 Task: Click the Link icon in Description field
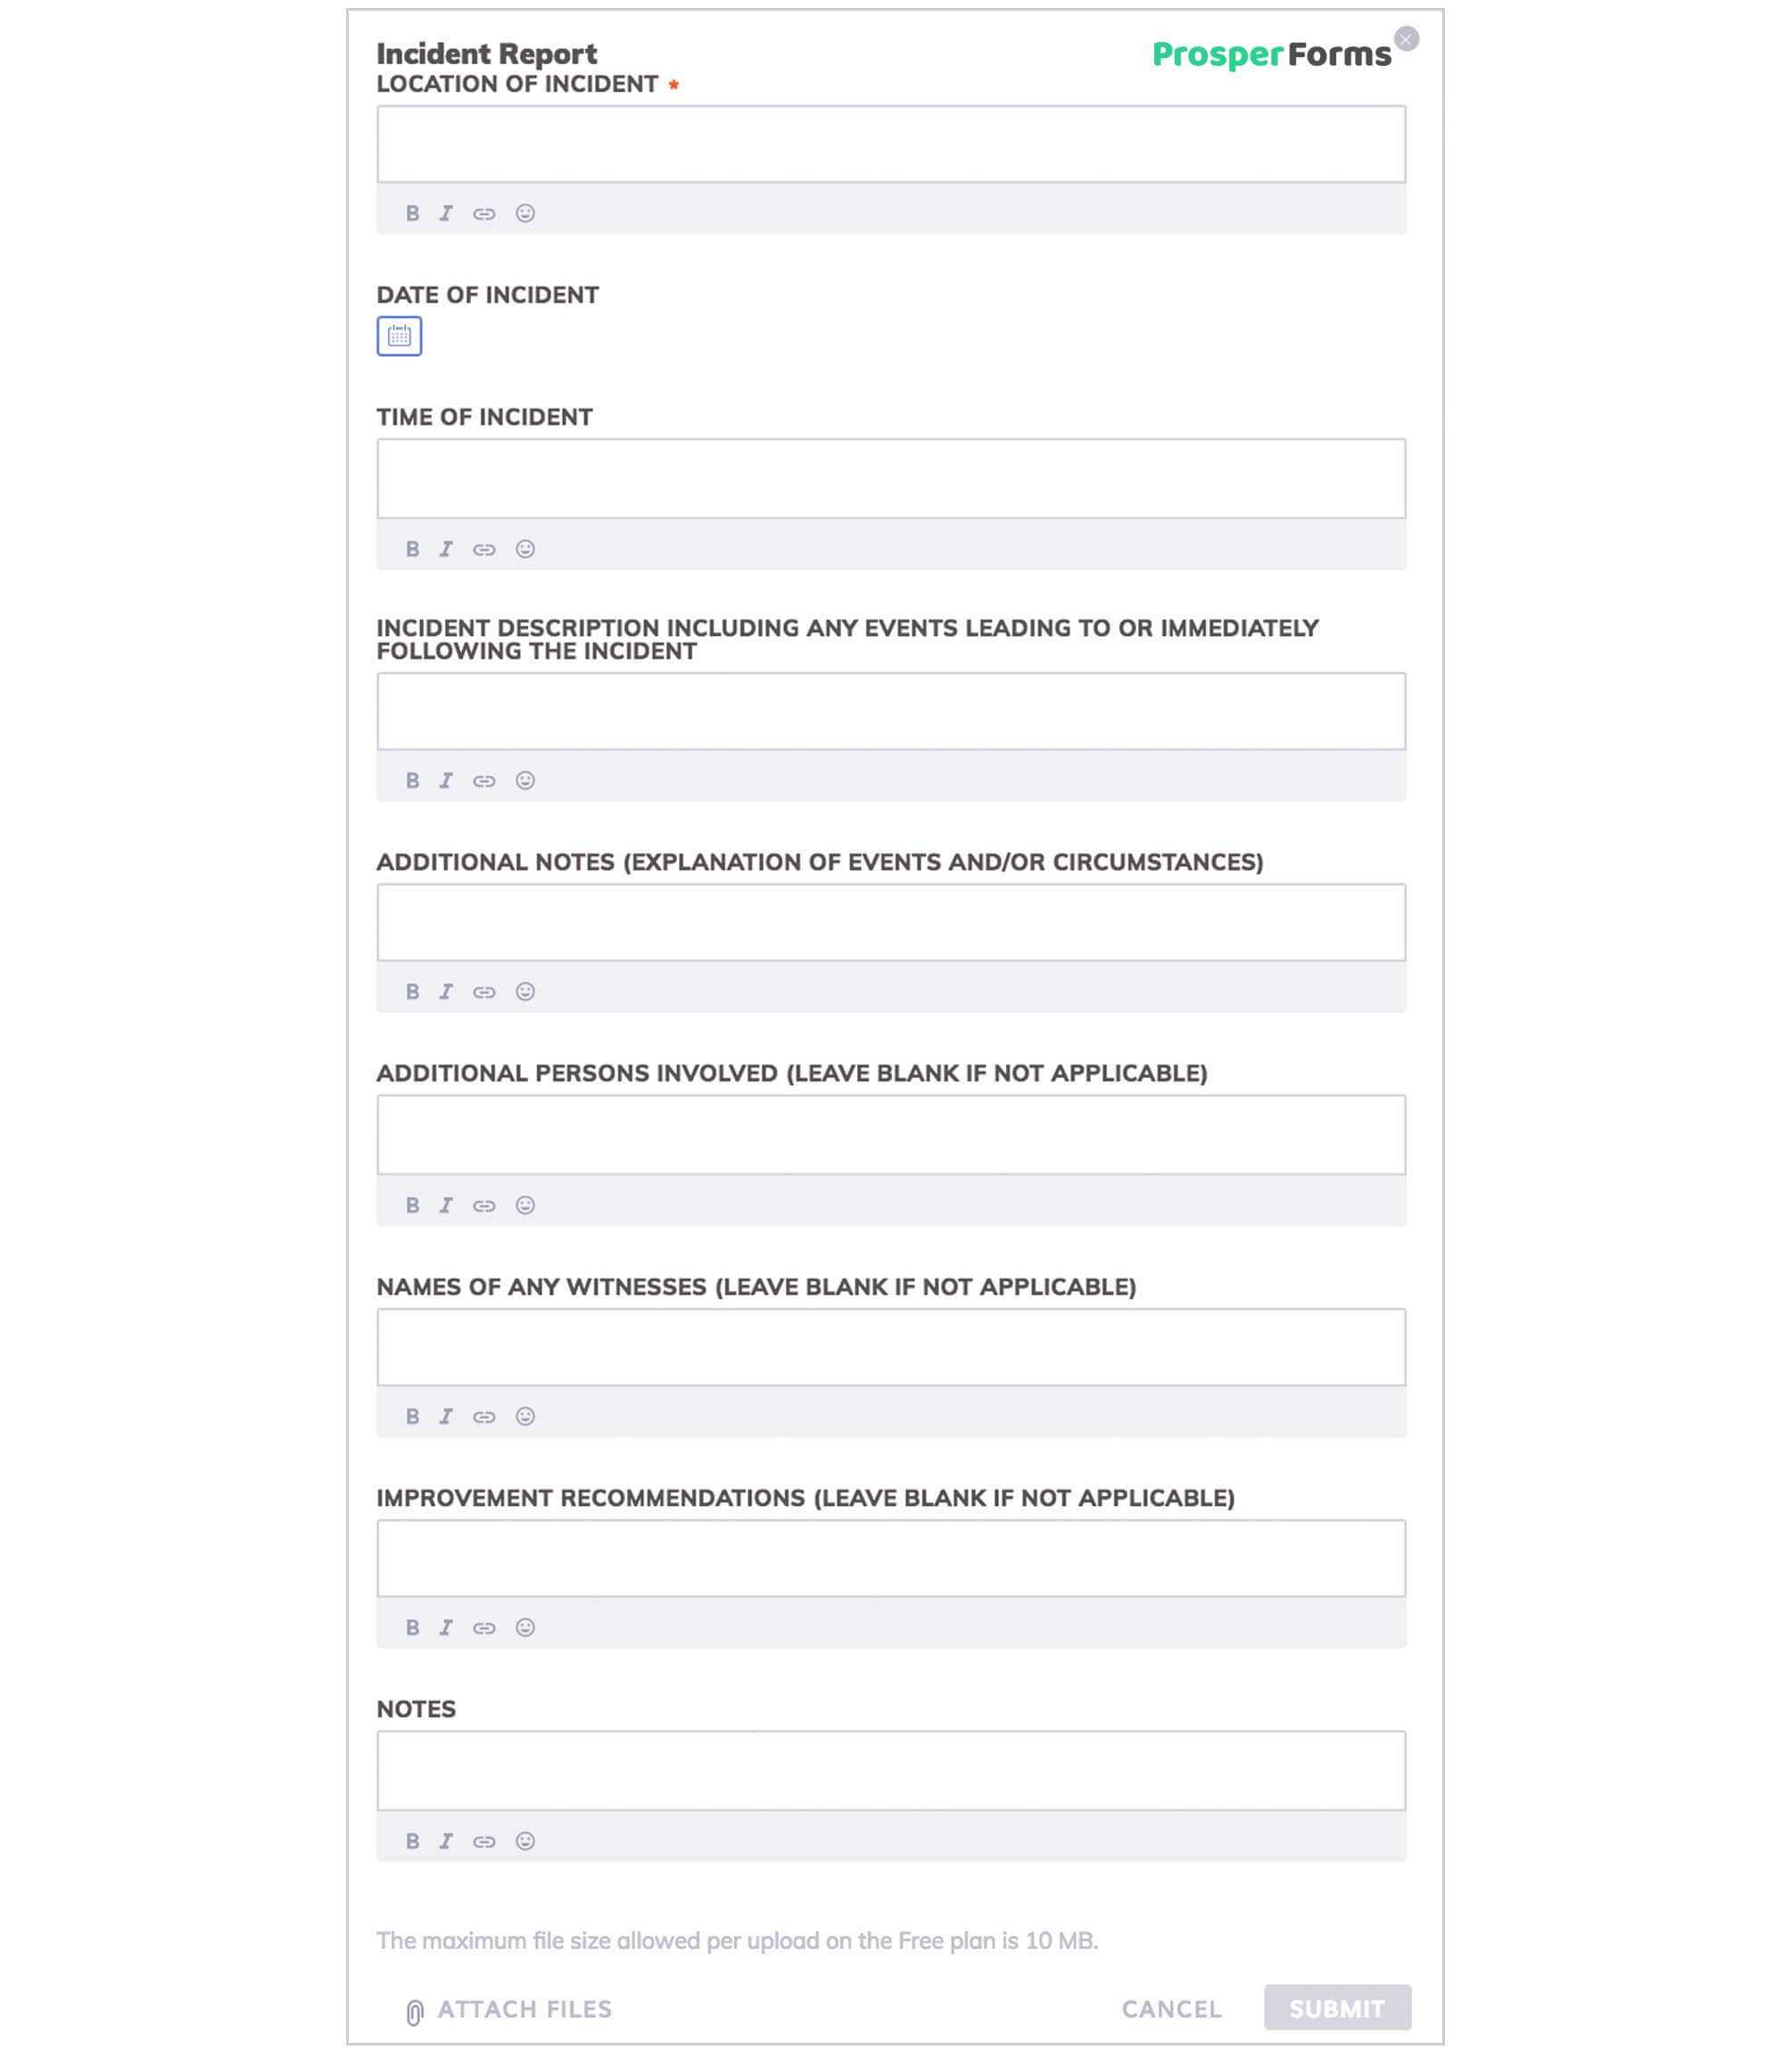(484, 781)
